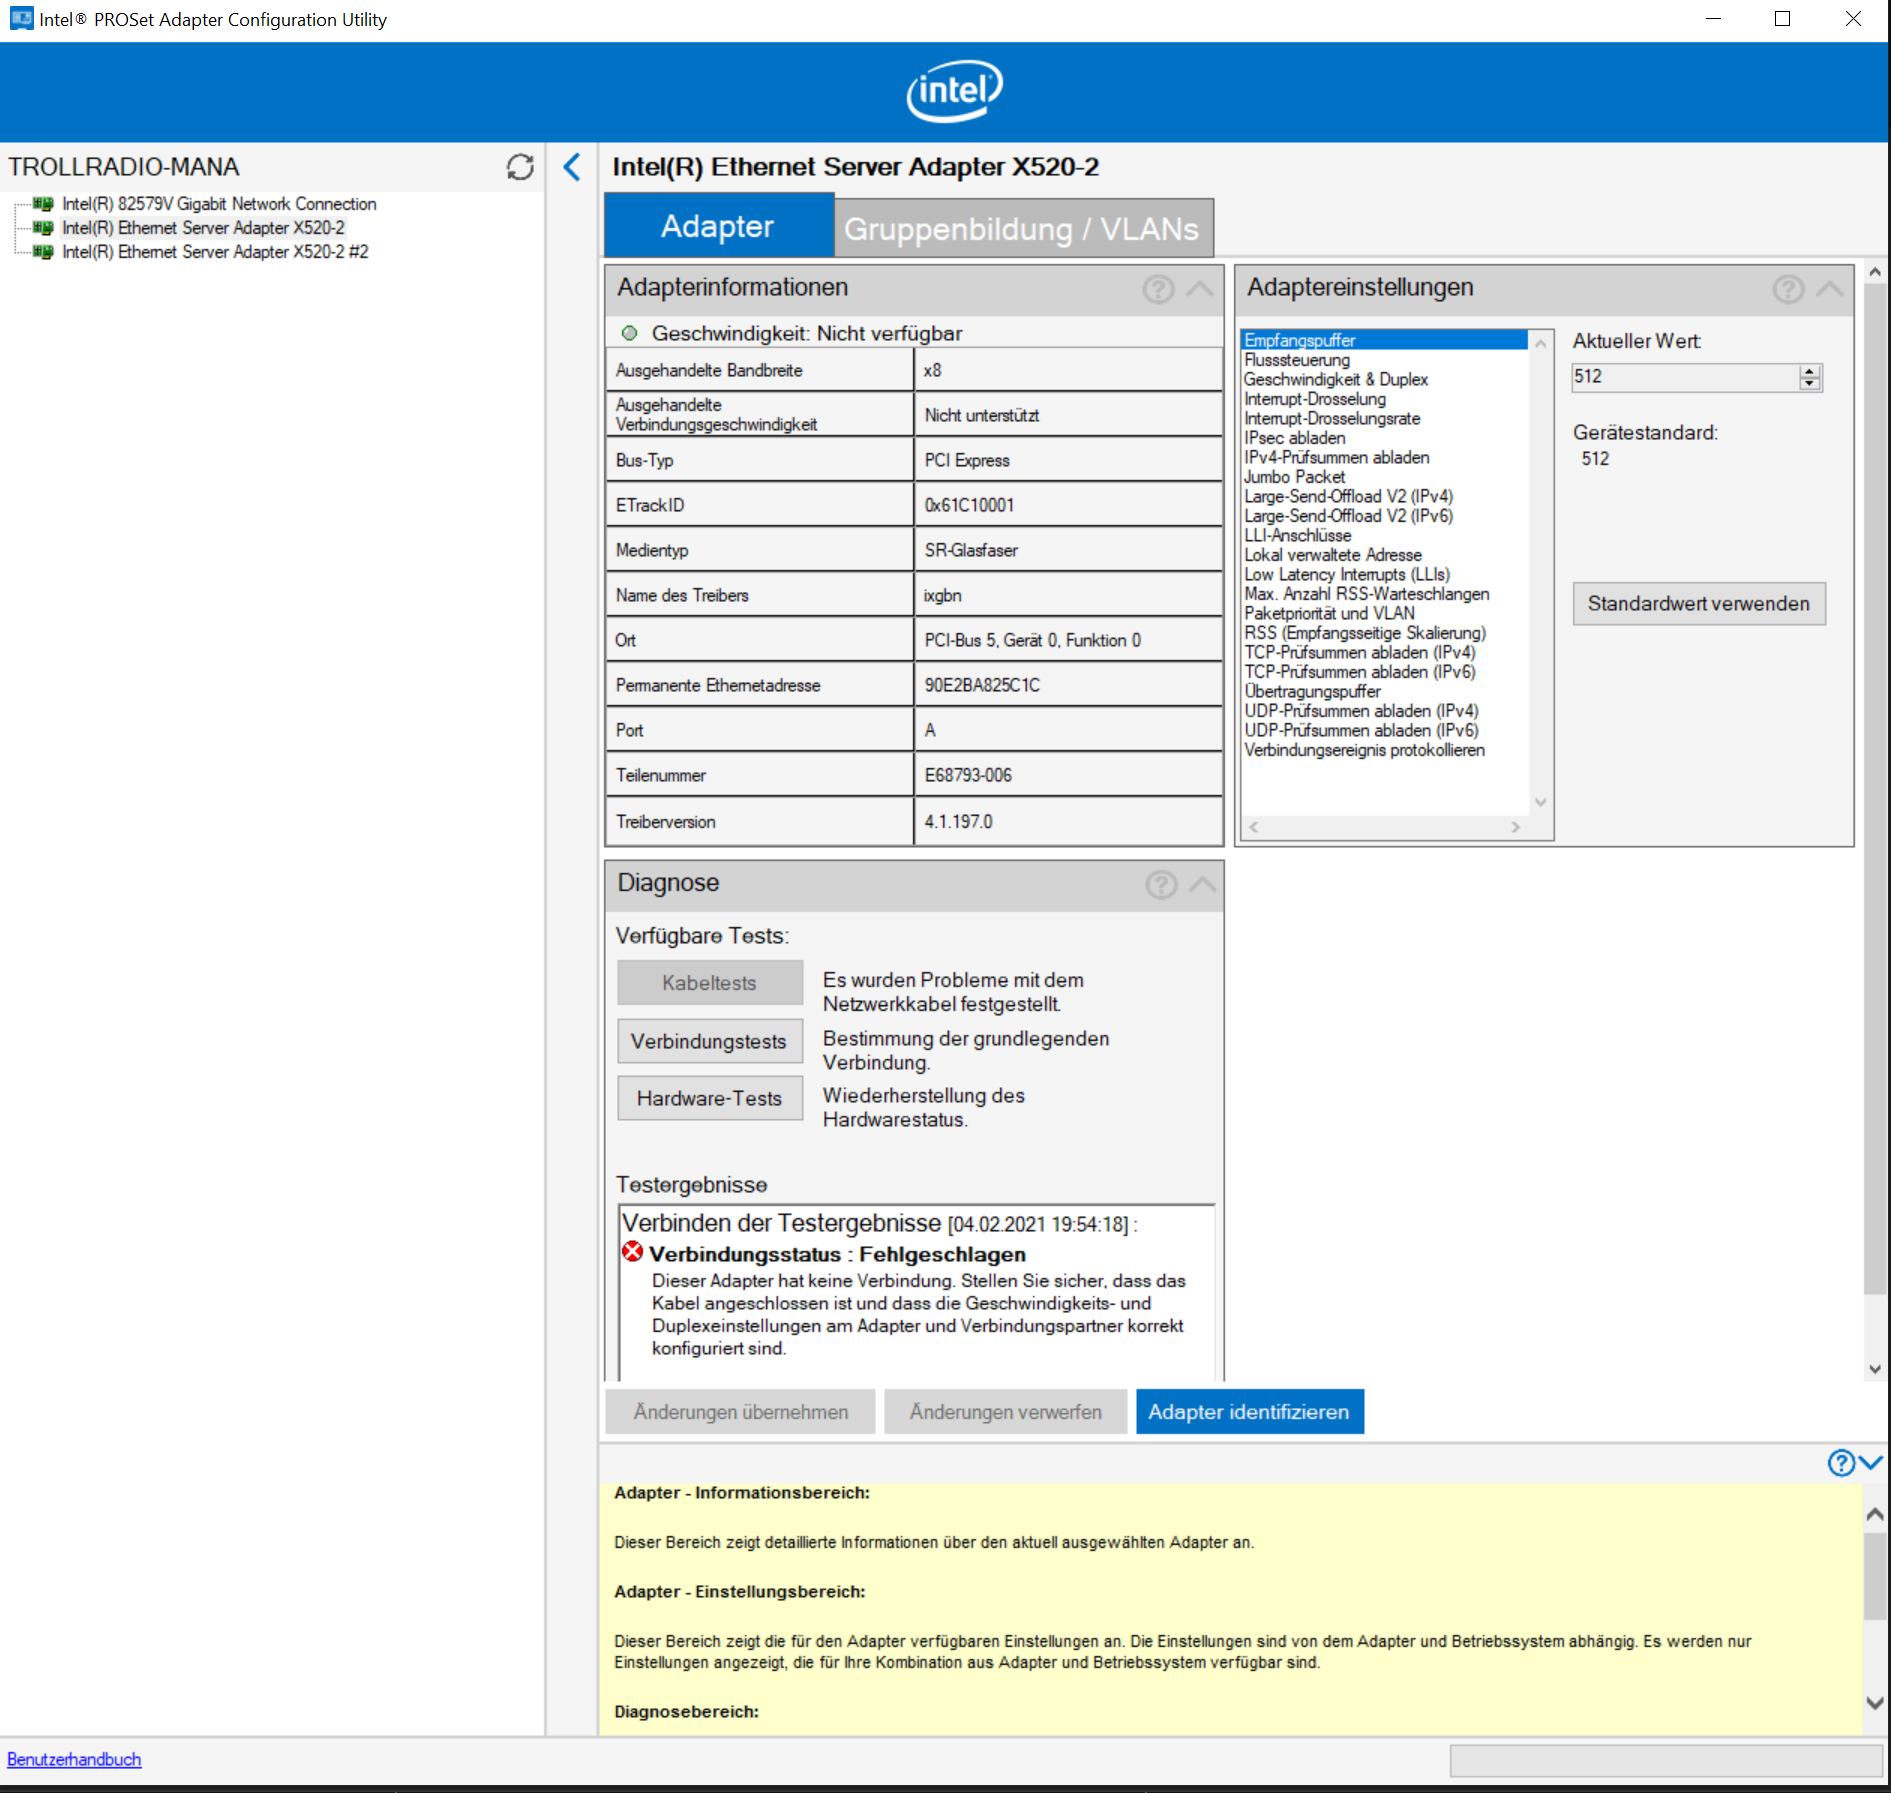
Task: Open help for Diagnose panel
Action: [1161, 884]
